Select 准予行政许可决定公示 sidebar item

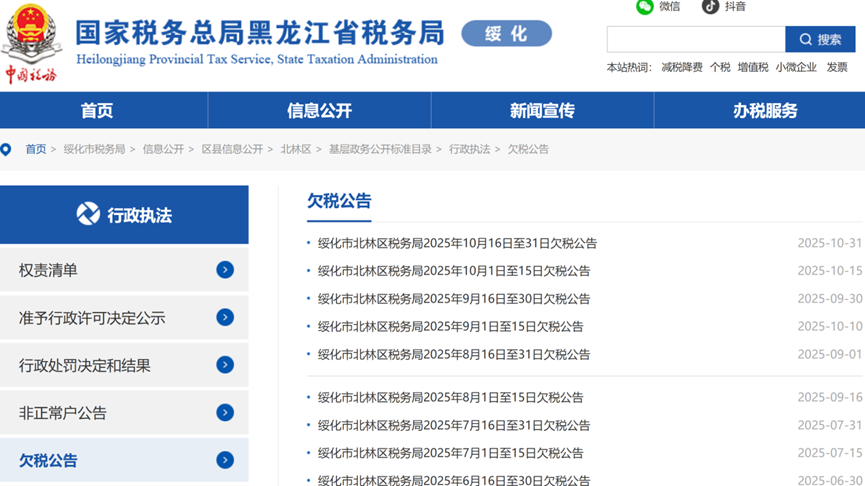(124, 317)
